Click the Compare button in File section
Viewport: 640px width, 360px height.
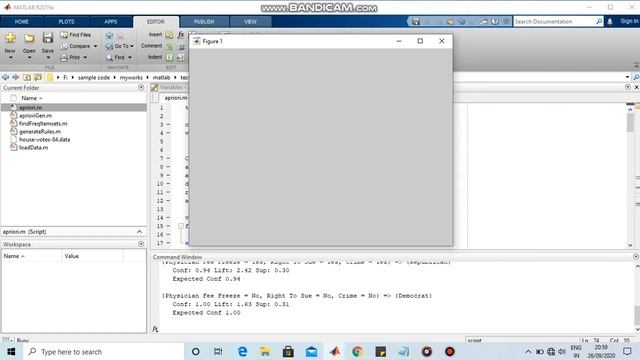click(76, 46)
